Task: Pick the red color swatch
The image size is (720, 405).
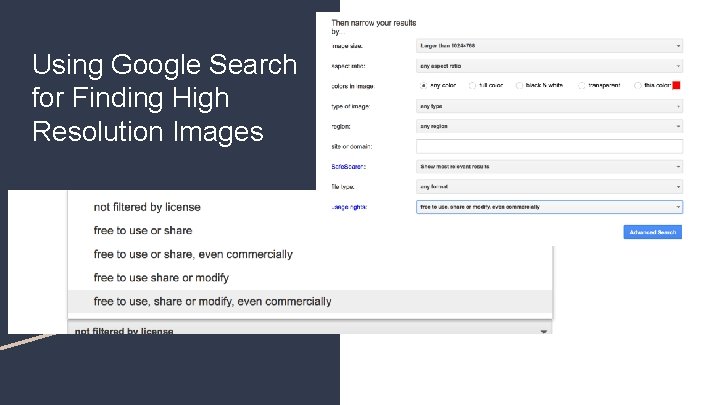Action: pyautogui.click(x=676, y=85)
